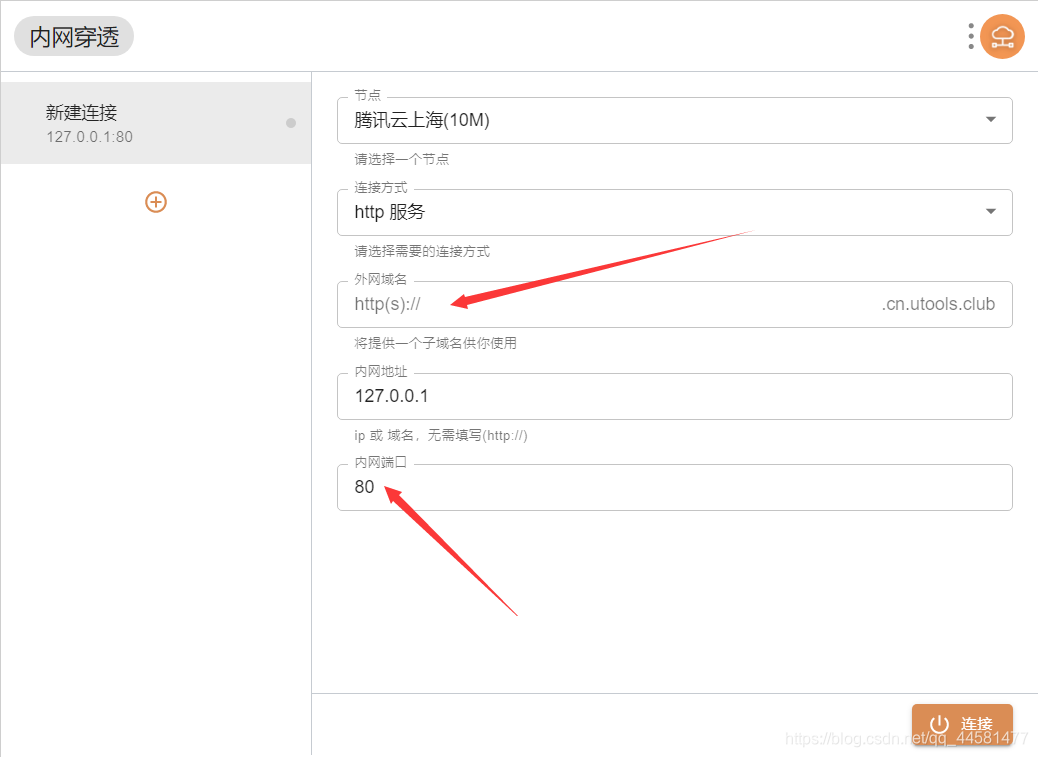Open the three-dot options menu

click(x=970, y=36)
